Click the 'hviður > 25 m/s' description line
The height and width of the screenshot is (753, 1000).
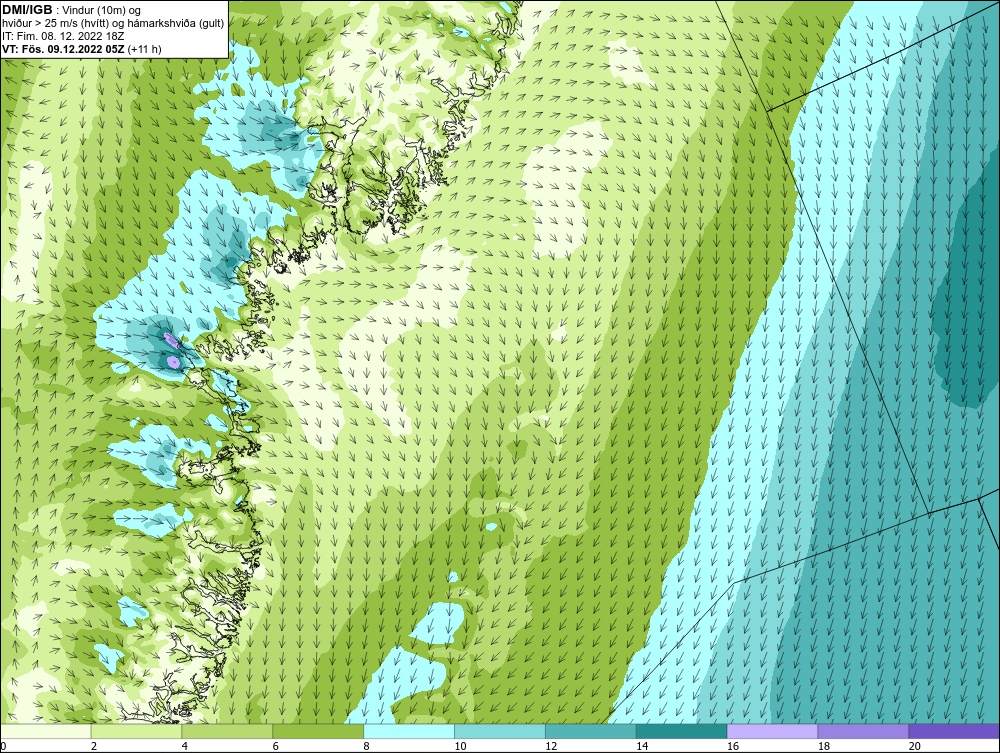(x=113, y=24)
